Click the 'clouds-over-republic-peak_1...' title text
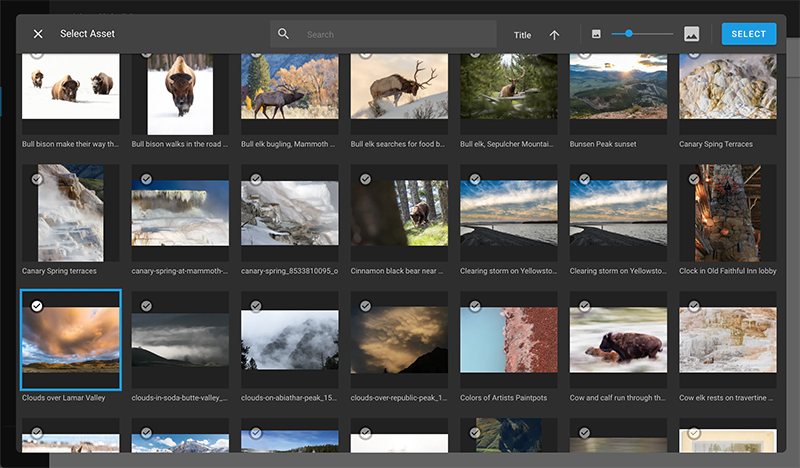800x468 pixels. coord(398,398)
